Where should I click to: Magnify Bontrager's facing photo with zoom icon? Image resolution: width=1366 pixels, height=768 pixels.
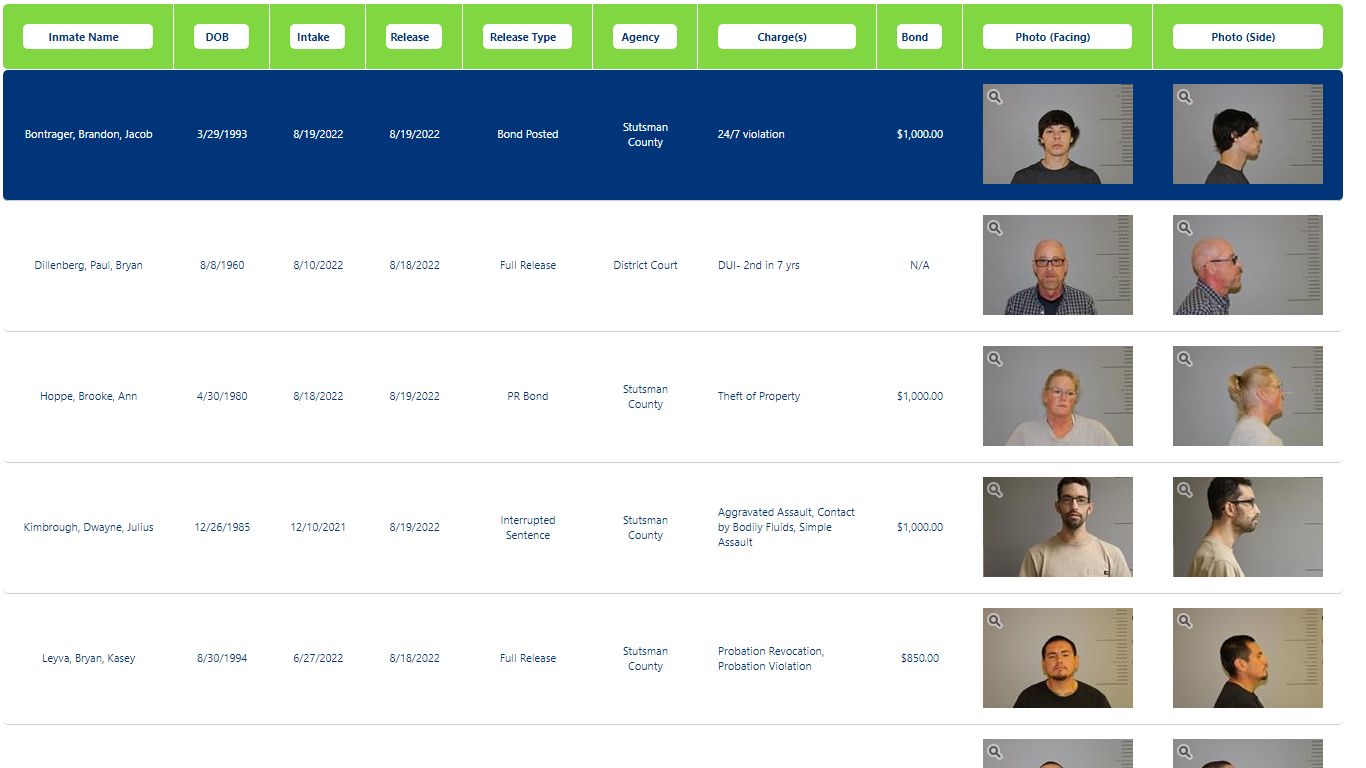(995, 97)
